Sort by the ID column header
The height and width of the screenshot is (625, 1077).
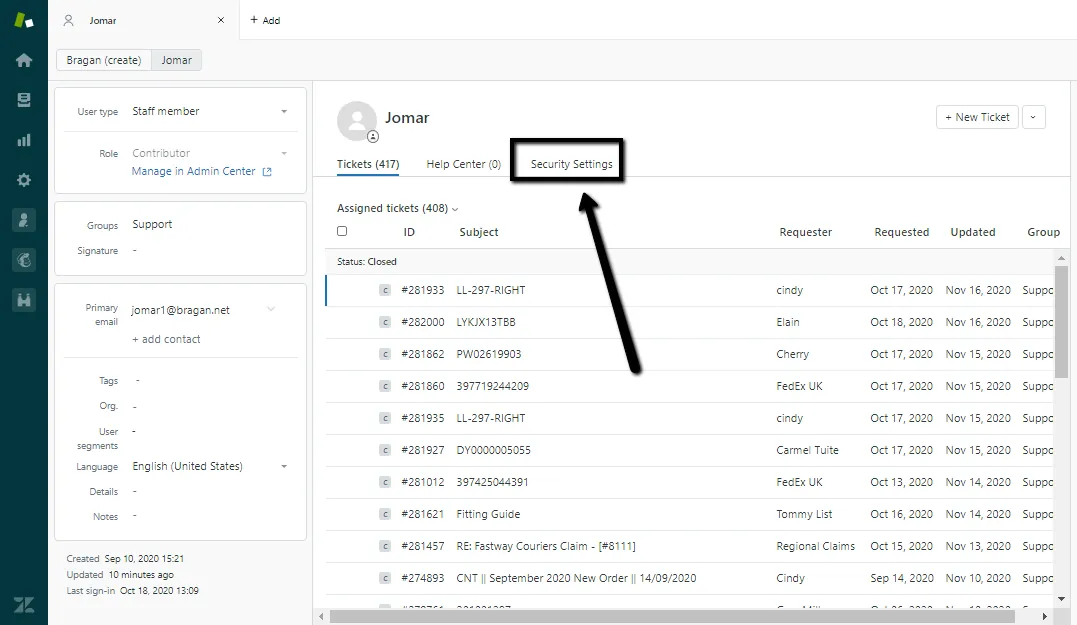[x=409, y=232]
